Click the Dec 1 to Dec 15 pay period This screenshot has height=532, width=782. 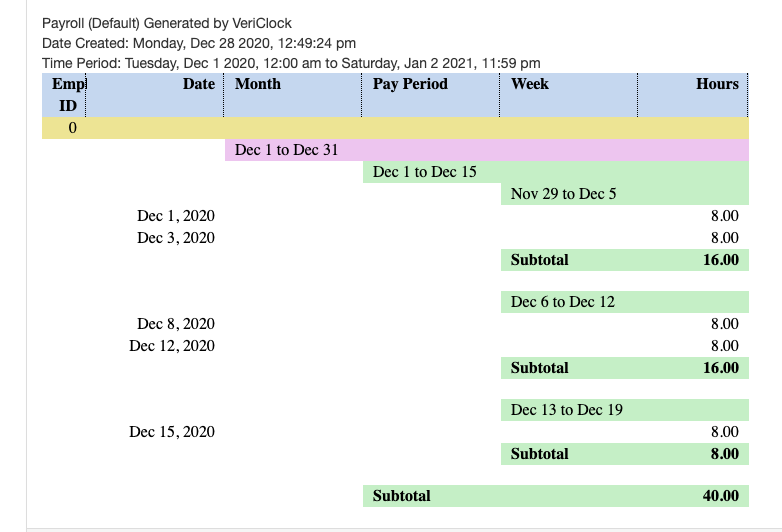click(424, 172)
